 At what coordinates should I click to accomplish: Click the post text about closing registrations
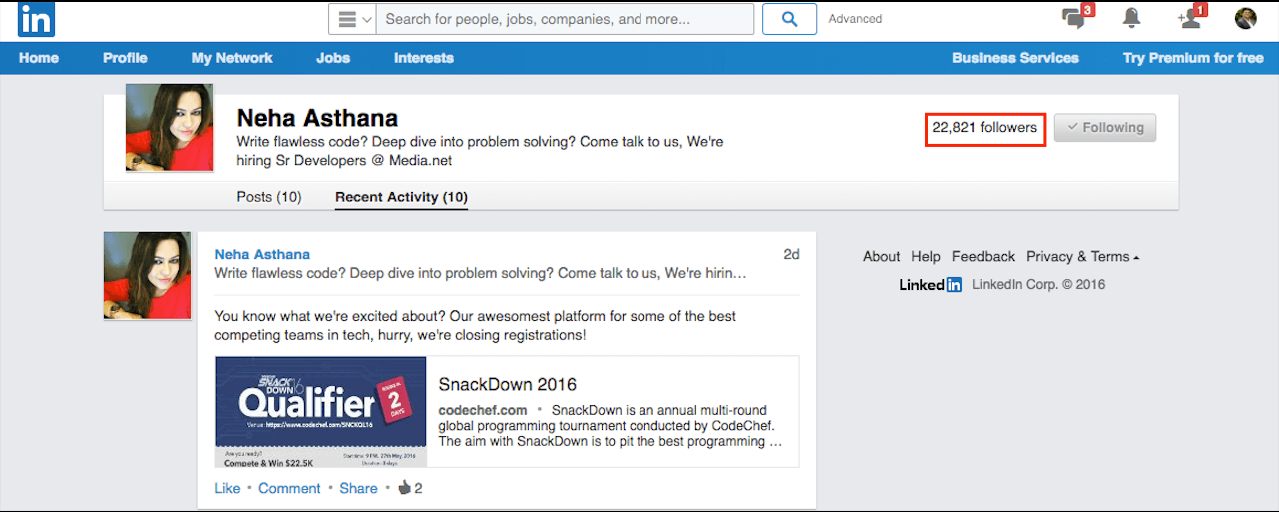coord(475,325)
